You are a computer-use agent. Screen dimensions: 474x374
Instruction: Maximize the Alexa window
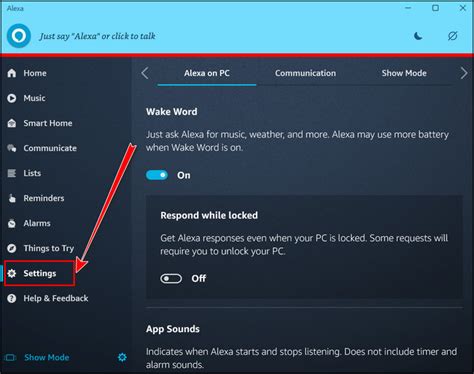(x=435, y=8)
